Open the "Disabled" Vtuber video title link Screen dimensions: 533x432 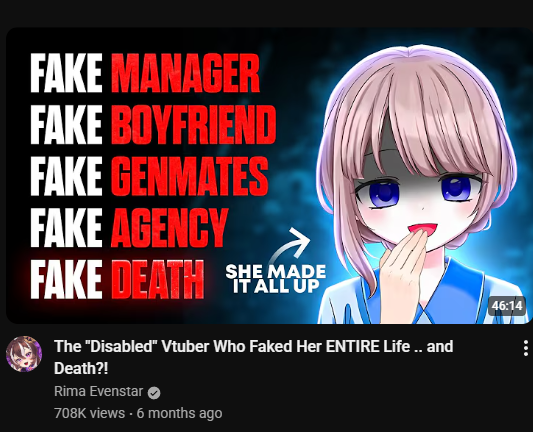(x=254, y=357)
